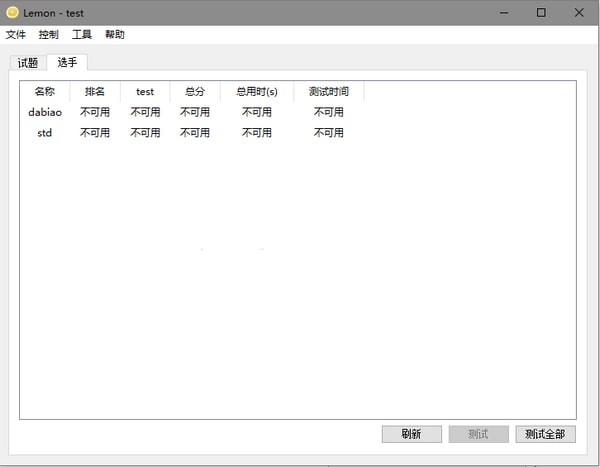Click std's 总用时 cell
Screen dimensions: 600x467
(x=257, y=133)
